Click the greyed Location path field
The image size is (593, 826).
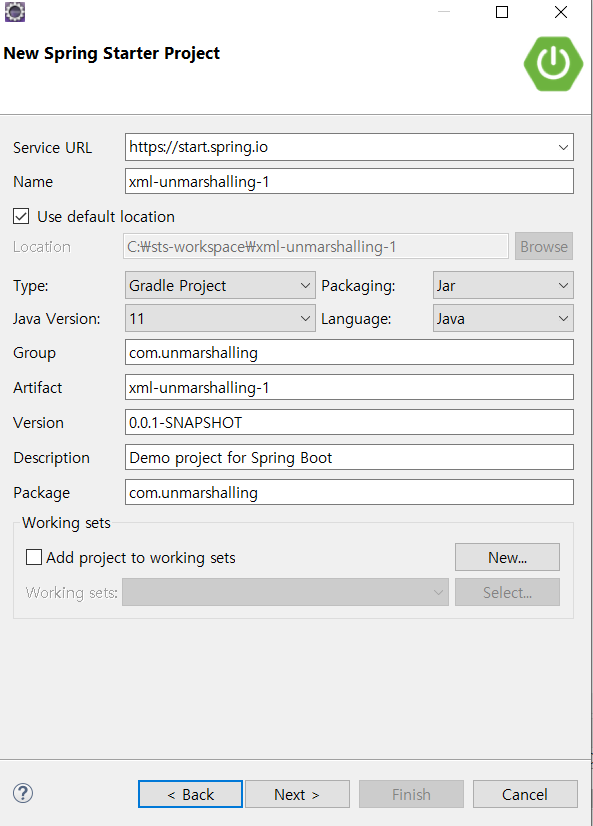tap(316, 246)
